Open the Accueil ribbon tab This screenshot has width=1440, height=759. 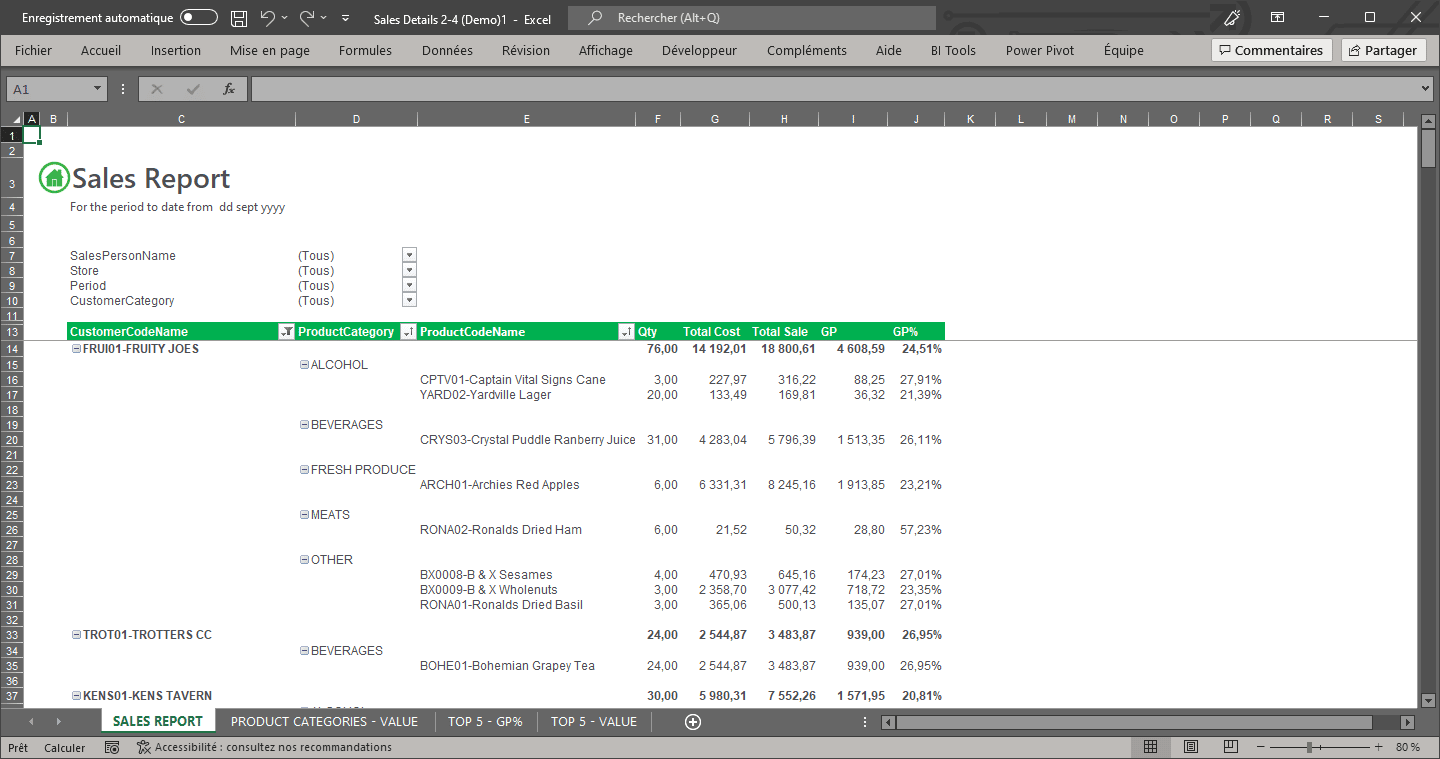[101, 50]
